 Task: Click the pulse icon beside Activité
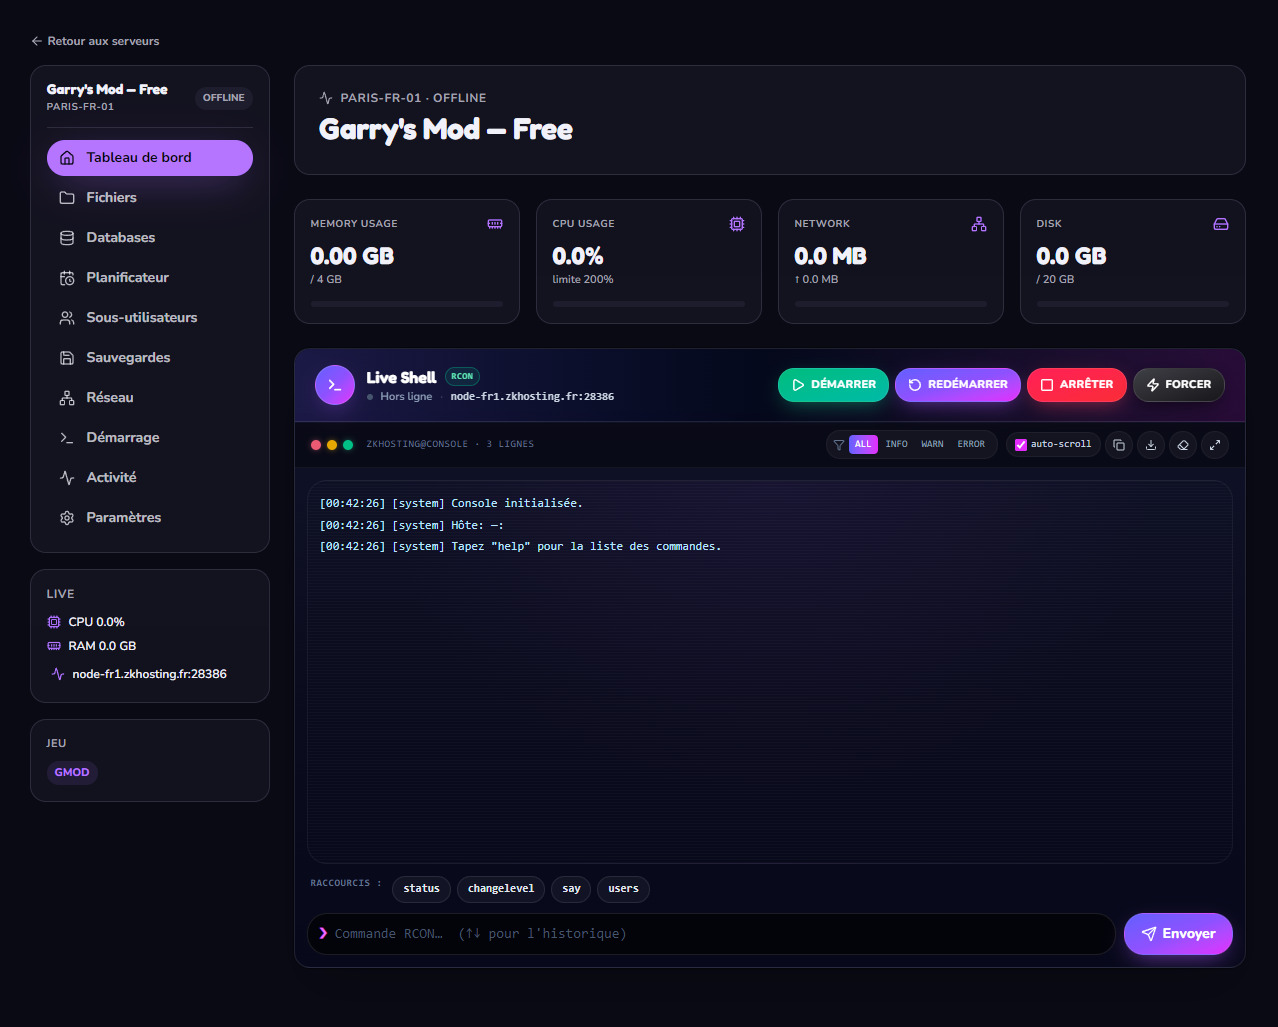pyautogui.click(x=67, y=478)
